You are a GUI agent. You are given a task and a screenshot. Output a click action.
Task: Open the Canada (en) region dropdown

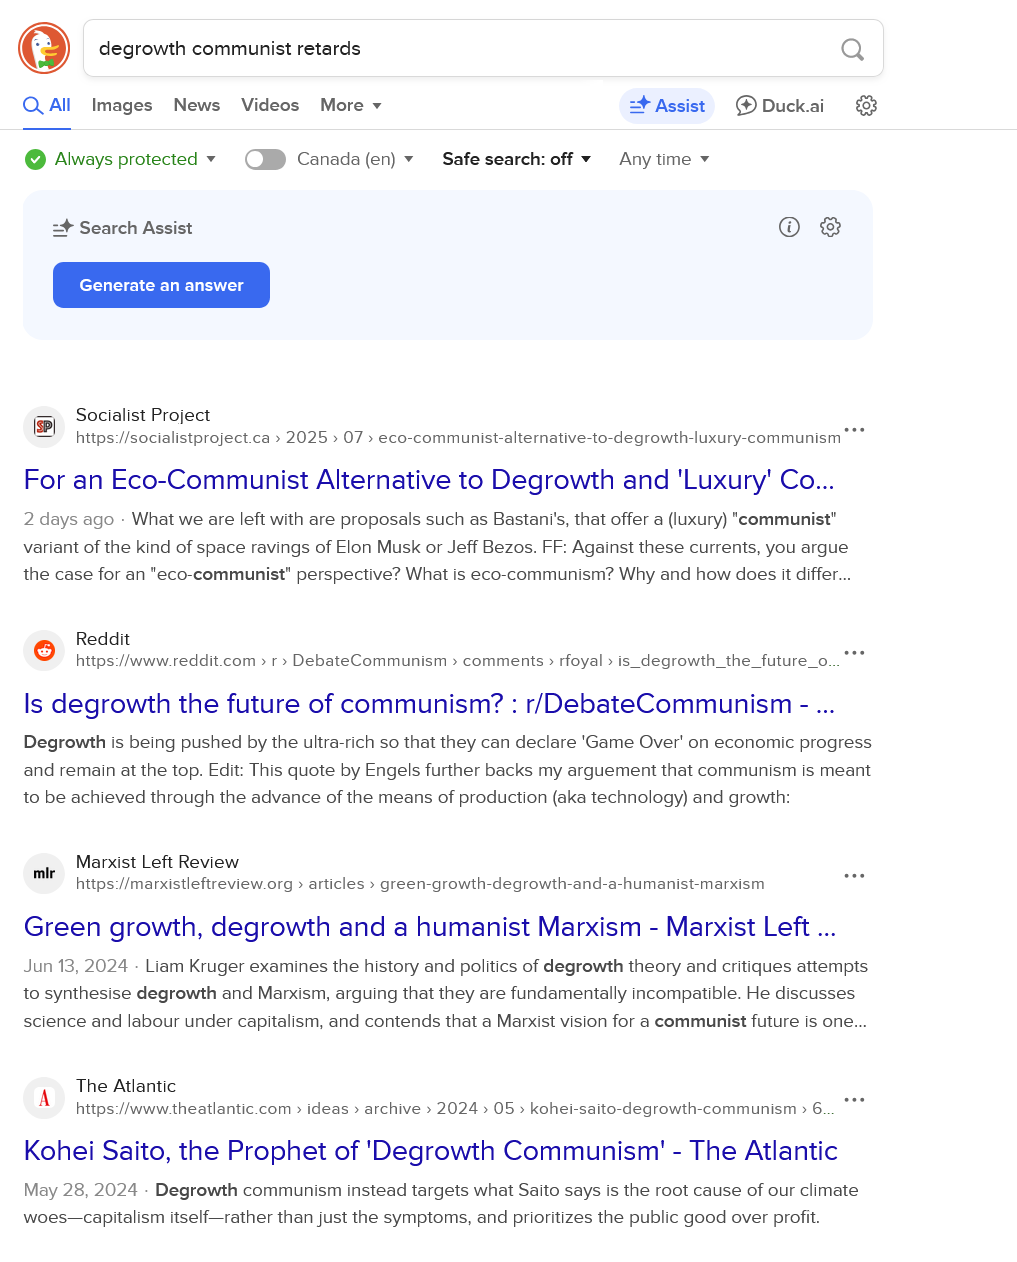pyautogui.click(x=355, y=159)
